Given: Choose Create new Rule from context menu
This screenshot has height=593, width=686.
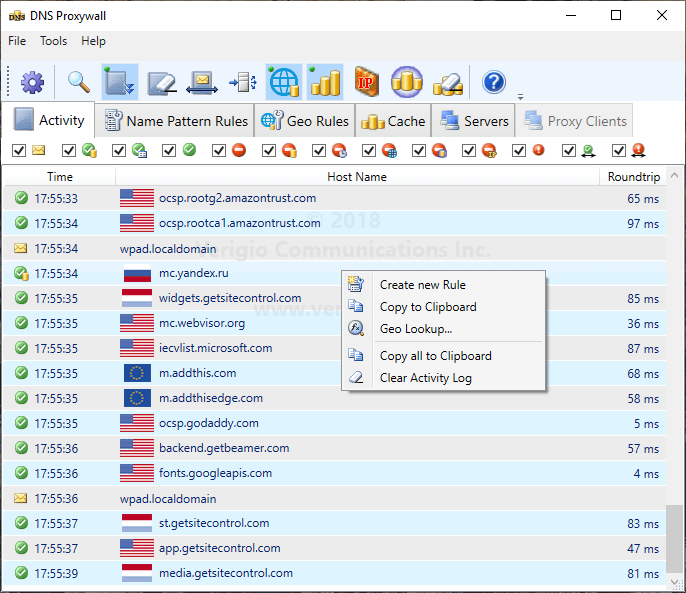Looking at the screenshot, I should pyautogui.click(x=443, y=285).
